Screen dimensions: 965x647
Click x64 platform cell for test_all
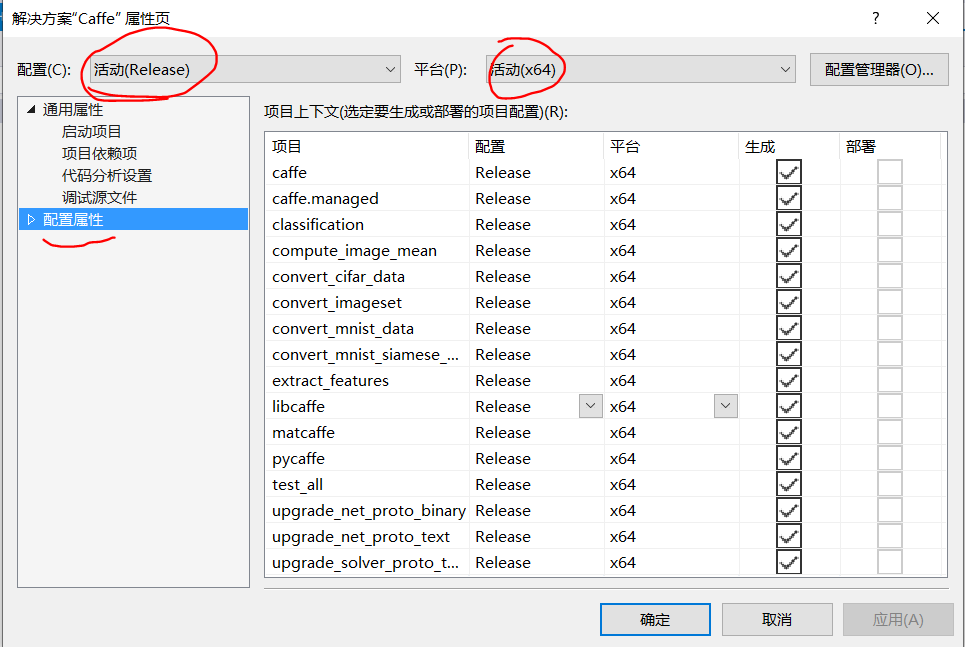point(671,484)
